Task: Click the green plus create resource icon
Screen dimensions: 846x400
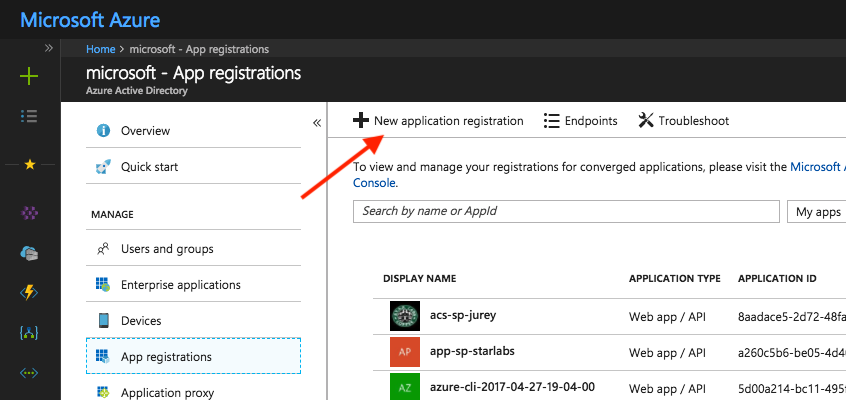Action: point(30,76)
